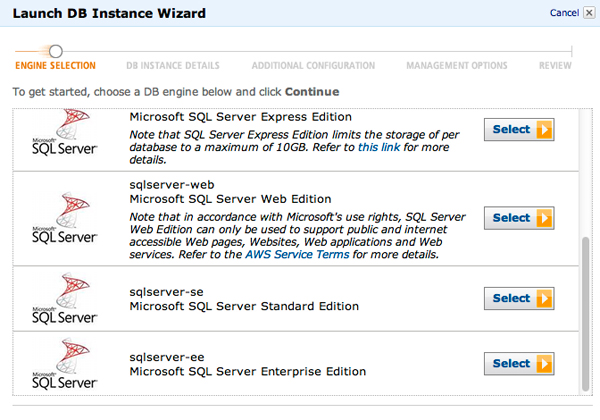Cancel the Launch DB Instance Wizard
This screenshot has width=600, height=420.
click(x=564, y=13)
